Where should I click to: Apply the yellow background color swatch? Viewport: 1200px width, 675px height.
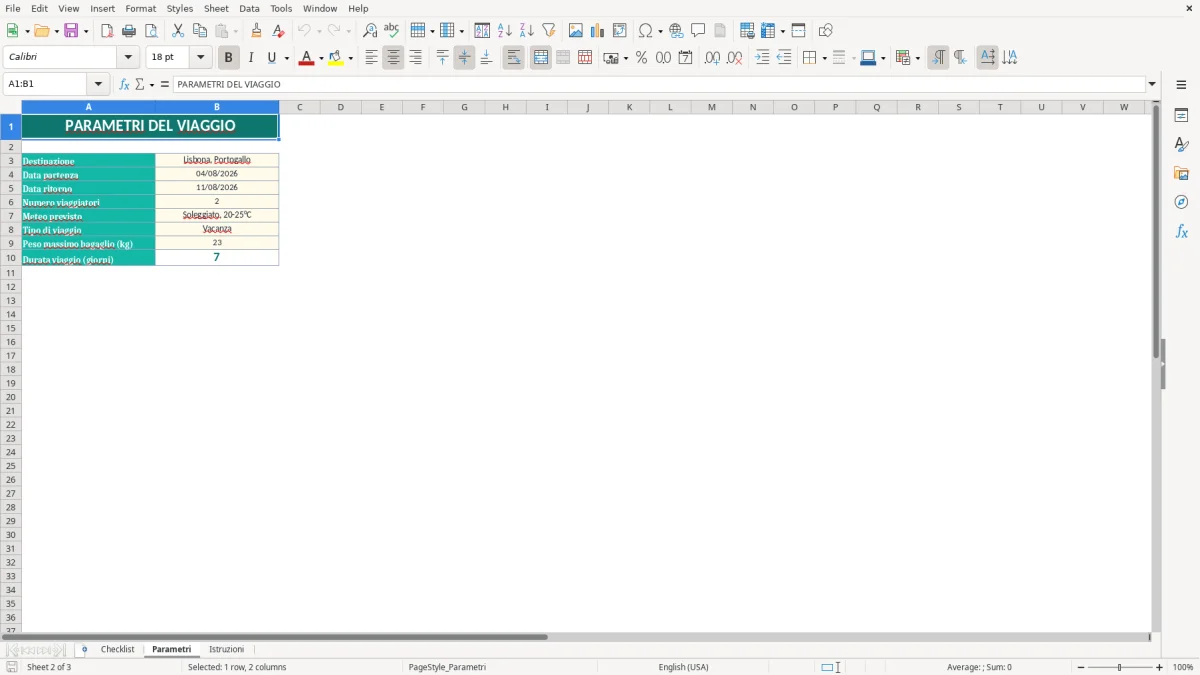pyautogui.click(x=336, y=58)
